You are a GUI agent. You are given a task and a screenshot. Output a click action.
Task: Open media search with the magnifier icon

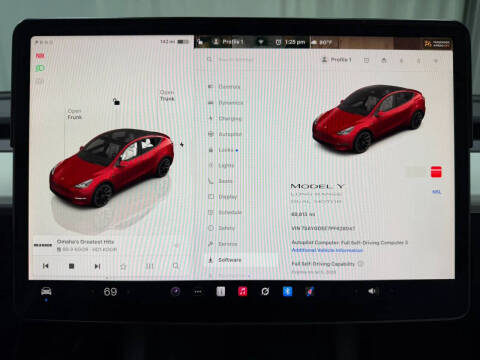(176, 266)
